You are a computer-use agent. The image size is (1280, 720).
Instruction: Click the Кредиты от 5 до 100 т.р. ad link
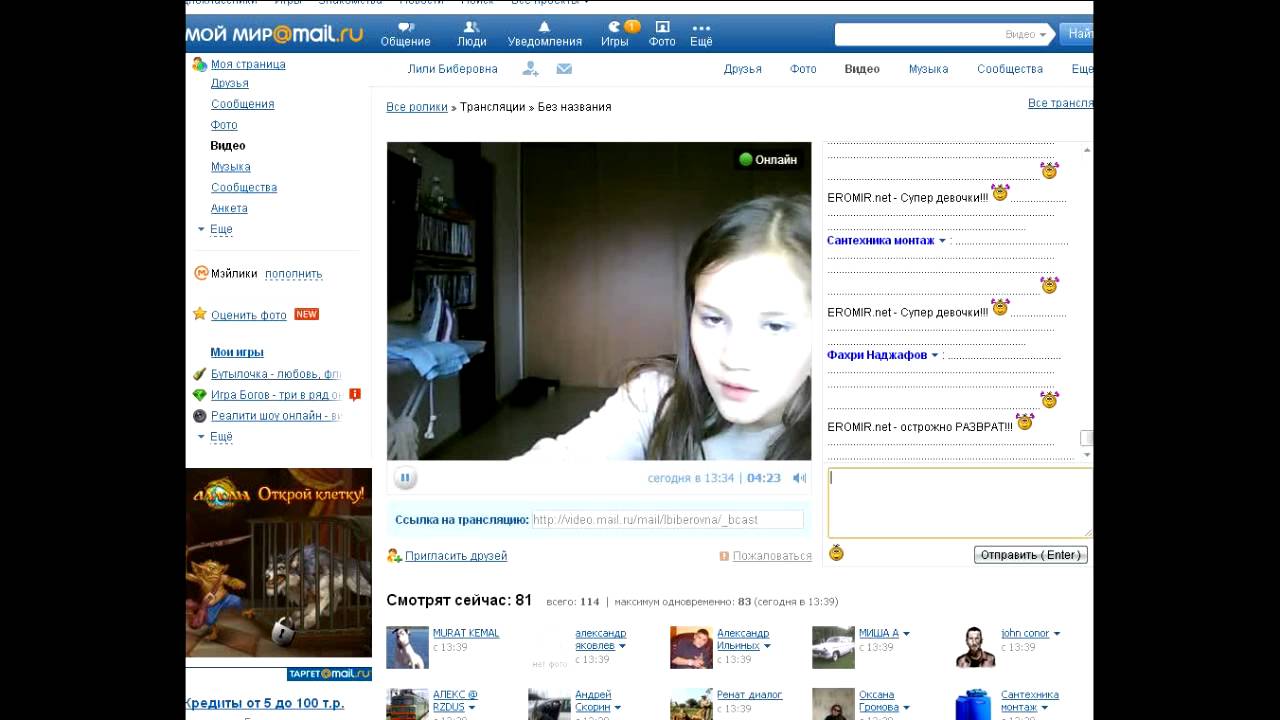click(x=265, y=704)
